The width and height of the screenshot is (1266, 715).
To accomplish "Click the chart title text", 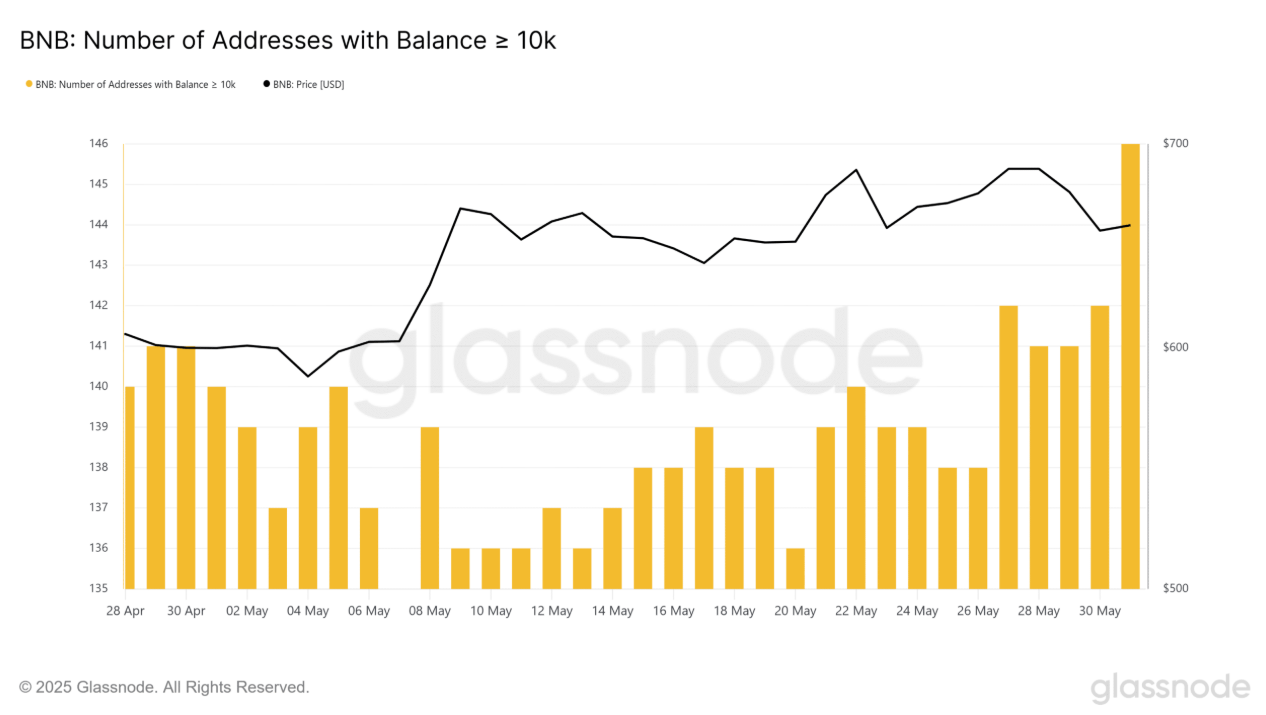I will (288, 41).
